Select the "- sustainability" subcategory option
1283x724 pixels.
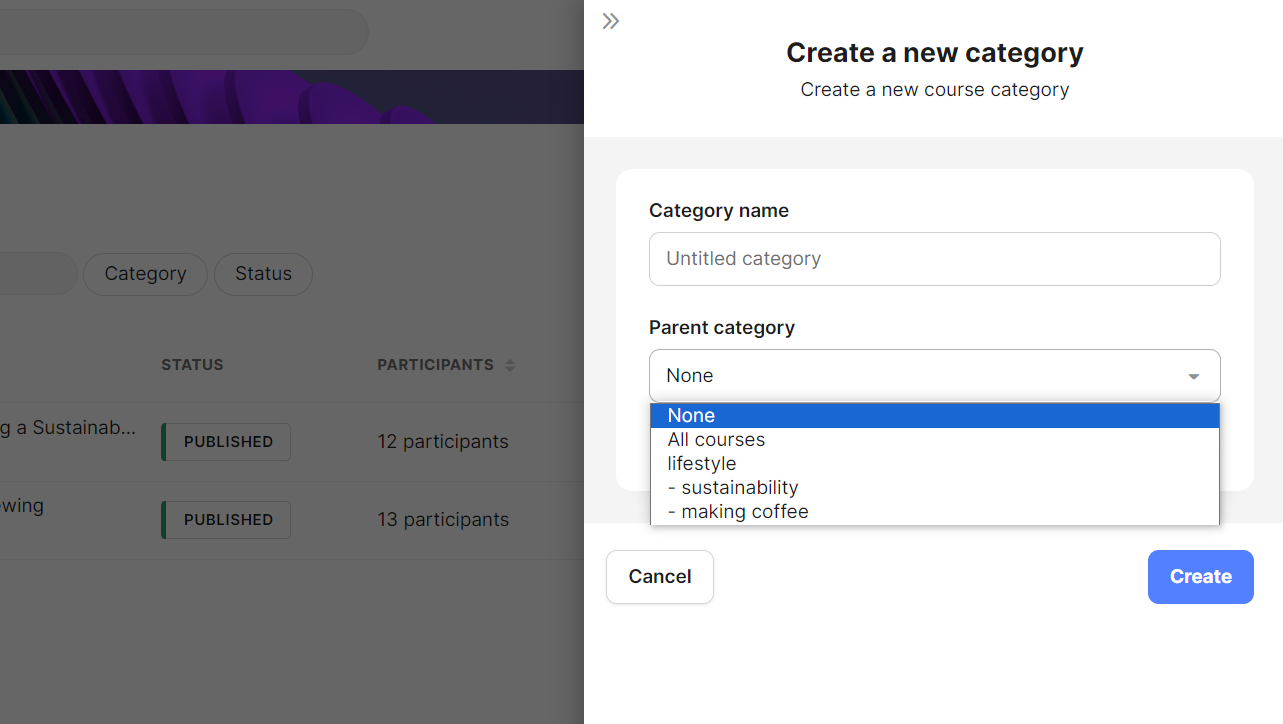tap(733, 488)
